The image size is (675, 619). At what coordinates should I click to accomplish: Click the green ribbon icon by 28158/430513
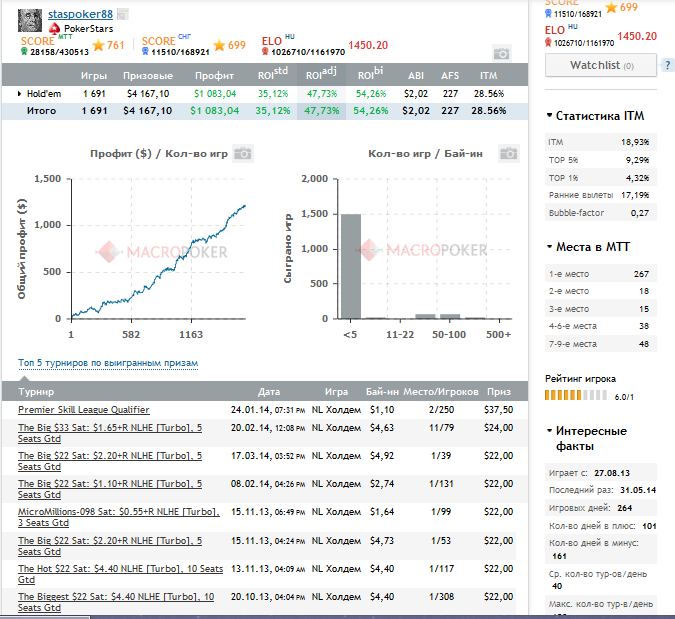click(24, 52)
